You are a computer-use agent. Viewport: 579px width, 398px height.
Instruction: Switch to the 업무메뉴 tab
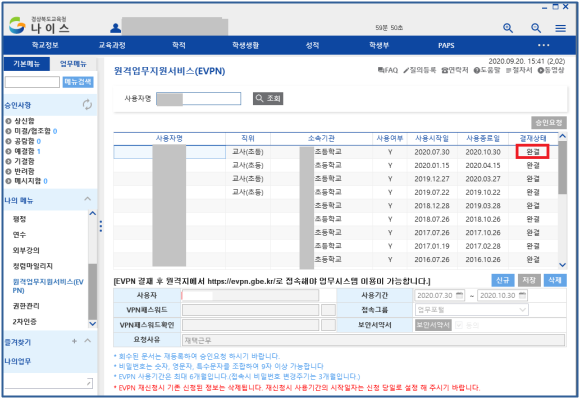[73, 64]
